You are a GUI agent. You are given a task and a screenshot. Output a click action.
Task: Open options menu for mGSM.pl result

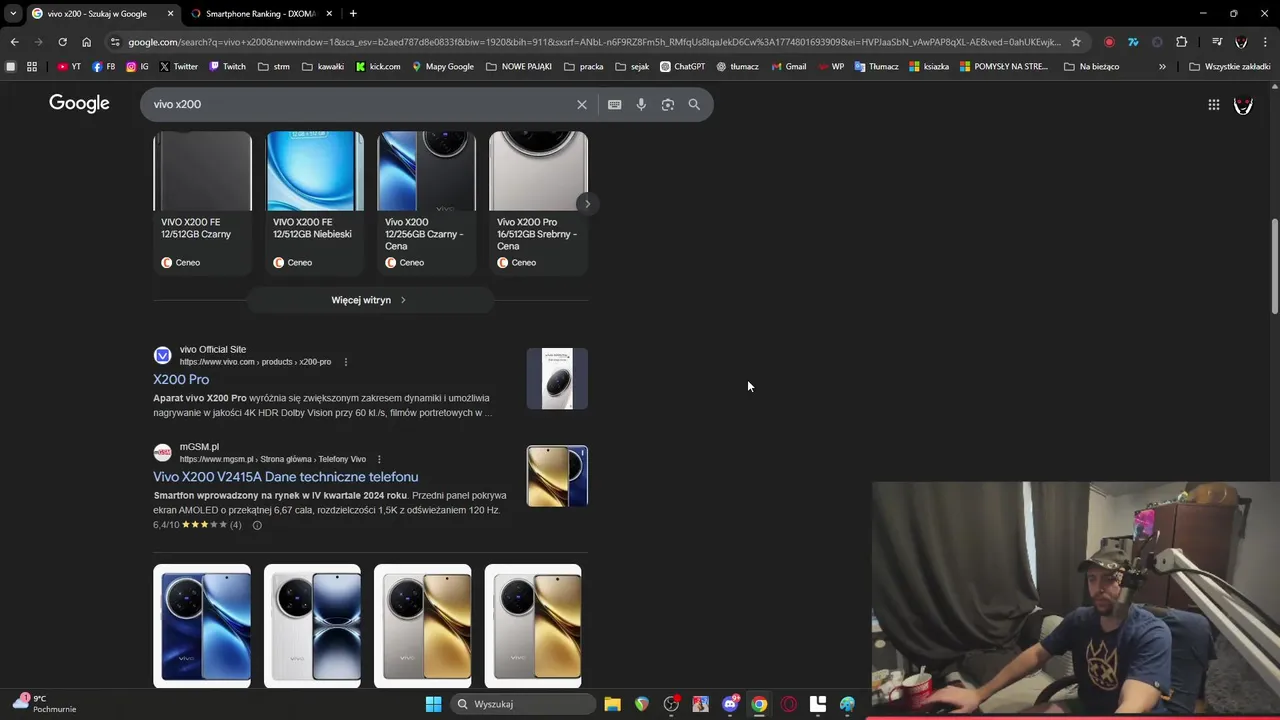[x=379, y=459]
